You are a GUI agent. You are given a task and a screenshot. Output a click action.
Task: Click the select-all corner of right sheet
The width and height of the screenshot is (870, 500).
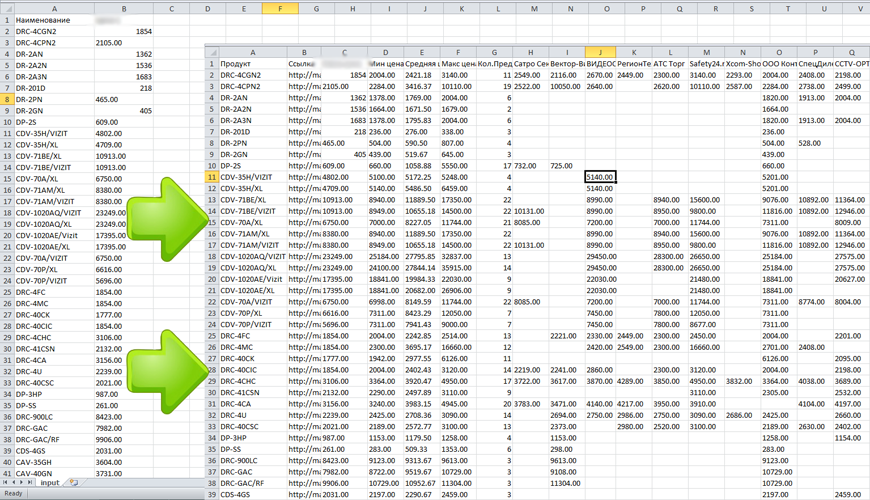coord(211,52)
